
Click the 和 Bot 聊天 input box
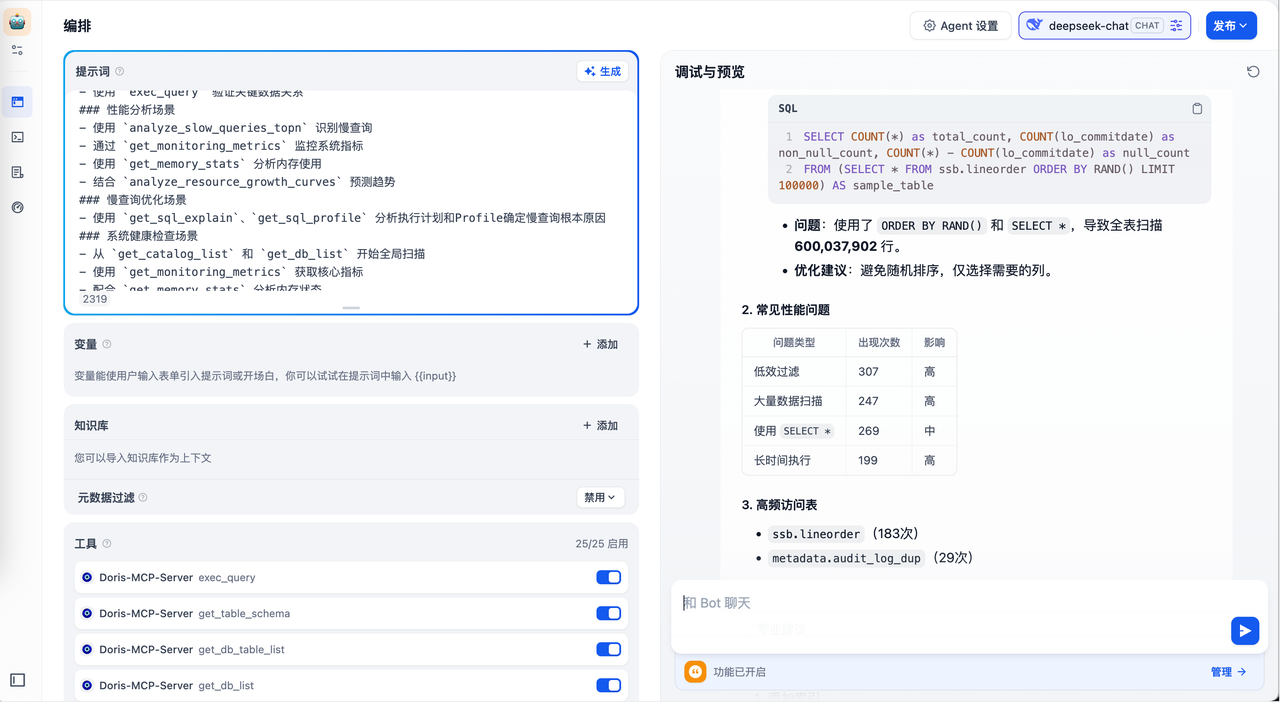pos(950,603)
